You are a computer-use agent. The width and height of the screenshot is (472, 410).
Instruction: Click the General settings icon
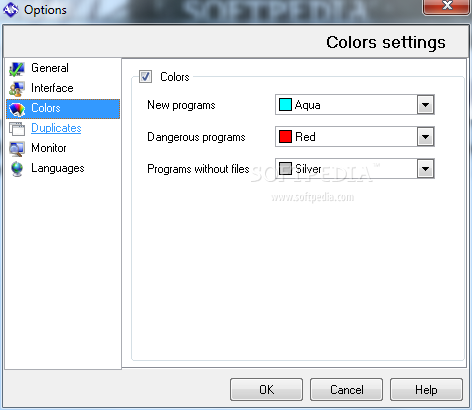click(x=17, y=69)
